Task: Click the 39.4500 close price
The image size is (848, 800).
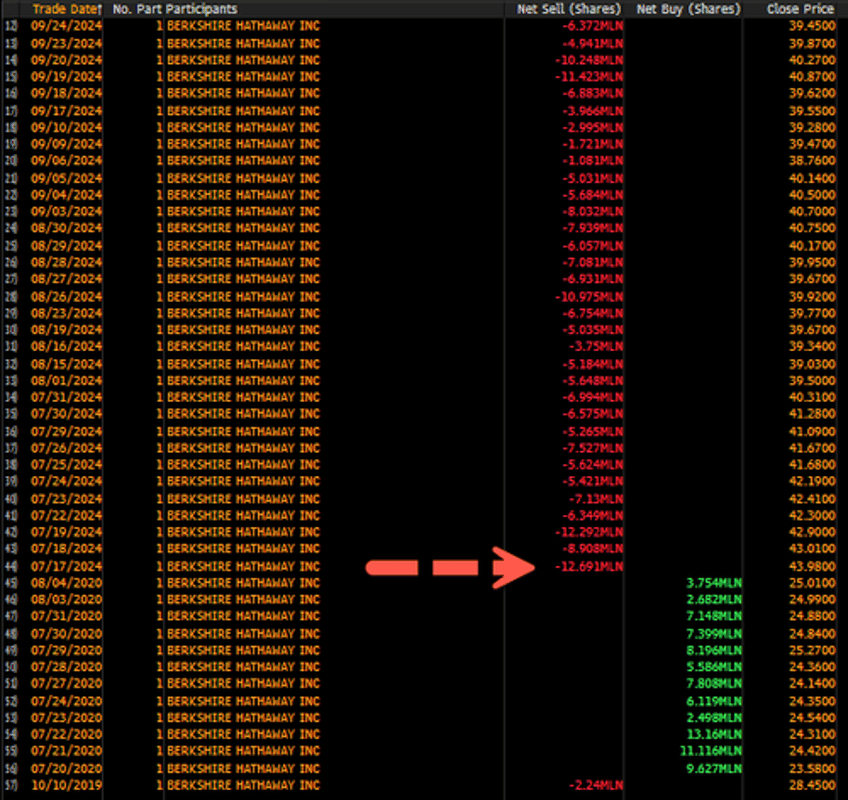Action: [x=812, y=26]
